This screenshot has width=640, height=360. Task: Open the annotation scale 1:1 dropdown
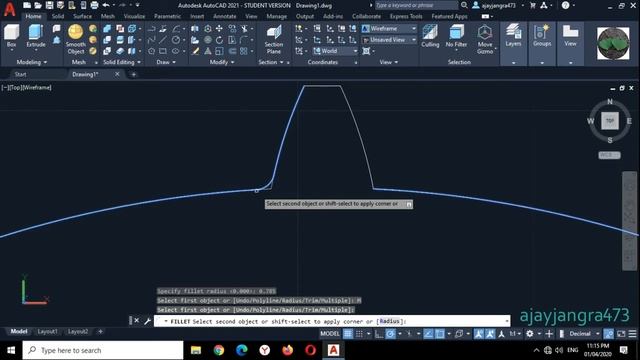click(x=515, y=334)
